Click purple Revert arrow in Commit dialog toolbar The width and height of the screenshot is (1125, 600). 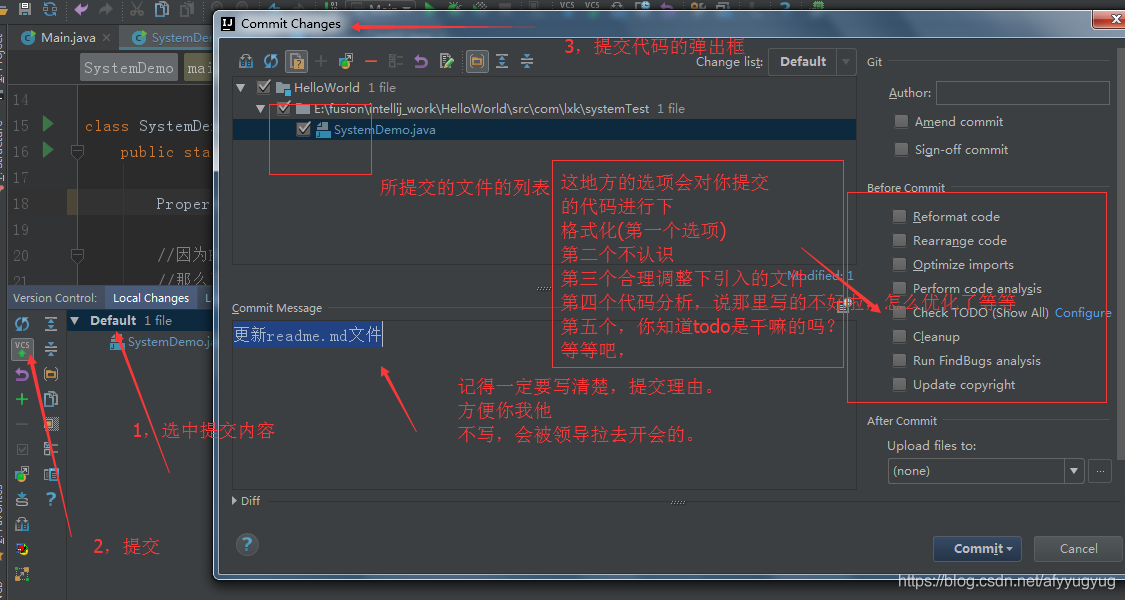click(x=421, y=61)
